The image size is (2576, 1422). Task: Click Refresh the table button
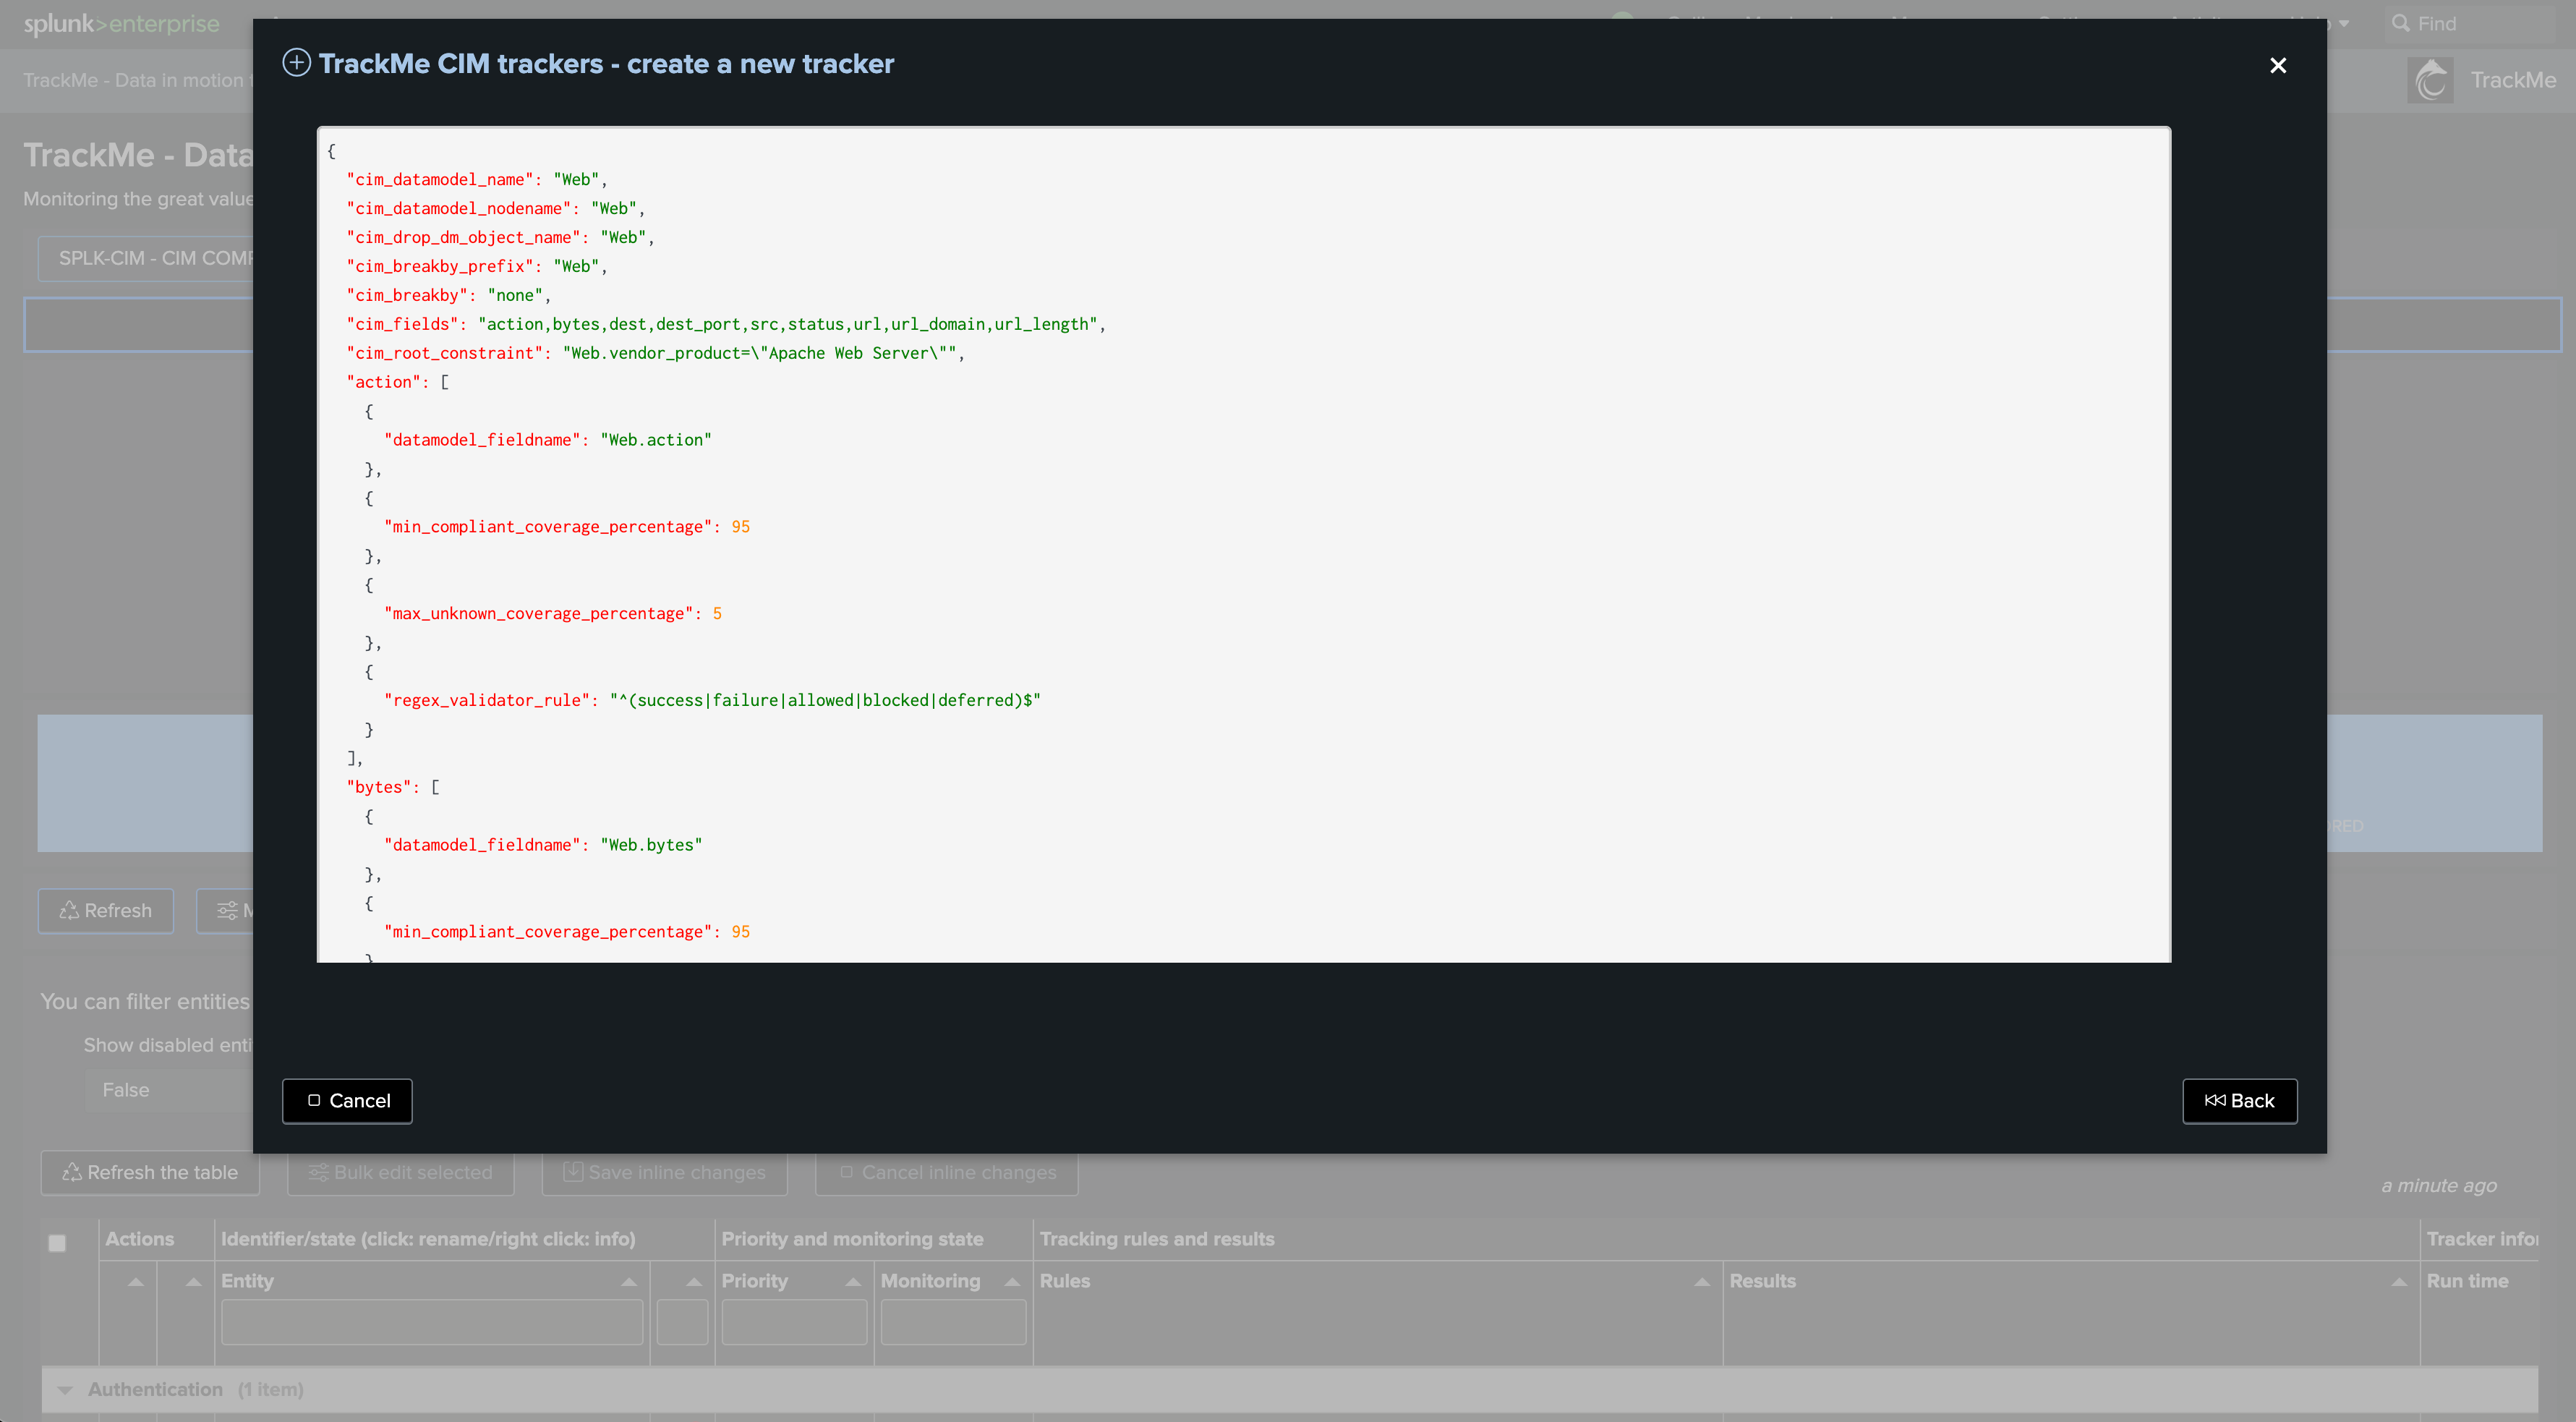click(x=150, y=1172)
